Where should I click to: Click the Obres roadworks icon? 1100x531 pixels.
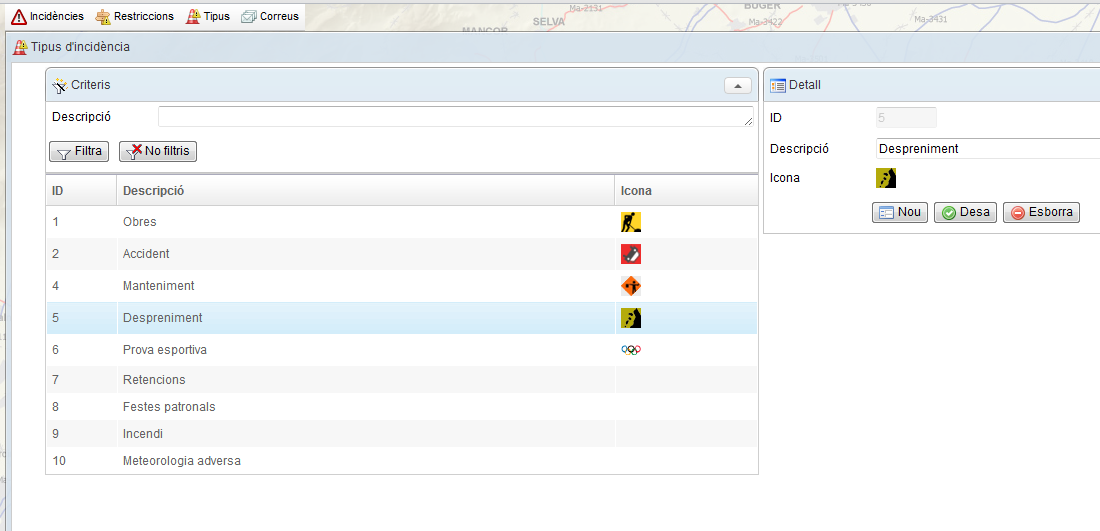pos(630,222)
